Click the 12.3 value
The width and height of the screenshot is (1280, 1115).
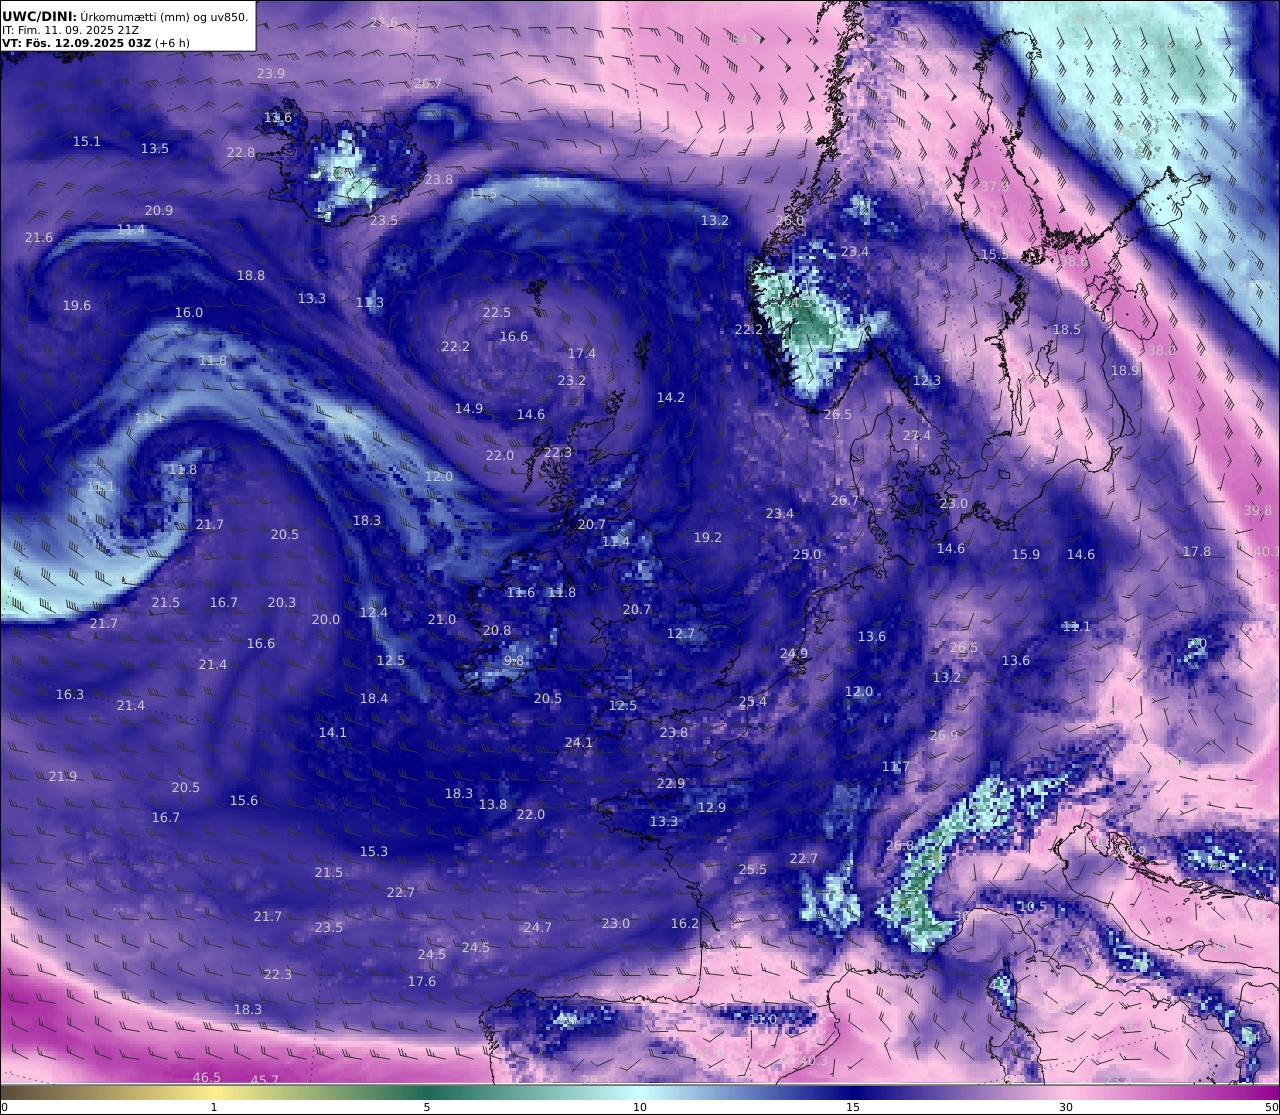point(927,381)
